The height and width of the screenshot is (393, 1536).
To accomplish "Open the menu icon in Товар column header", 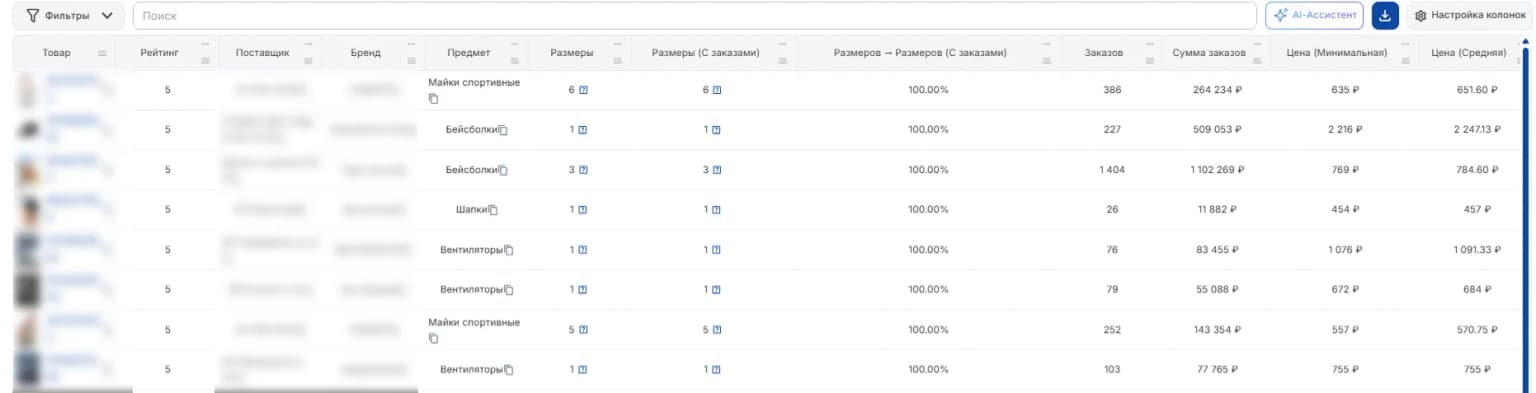I will point(102,53).
